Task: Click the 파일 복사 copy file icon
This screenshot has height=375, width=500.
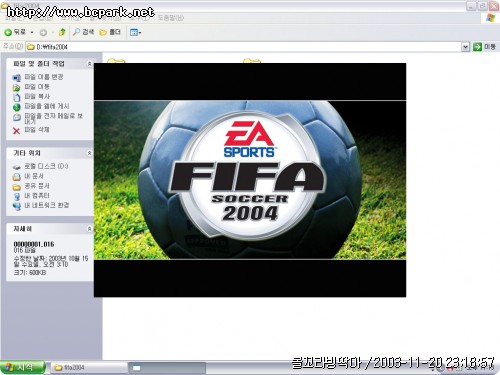Action: click(16, 97)
